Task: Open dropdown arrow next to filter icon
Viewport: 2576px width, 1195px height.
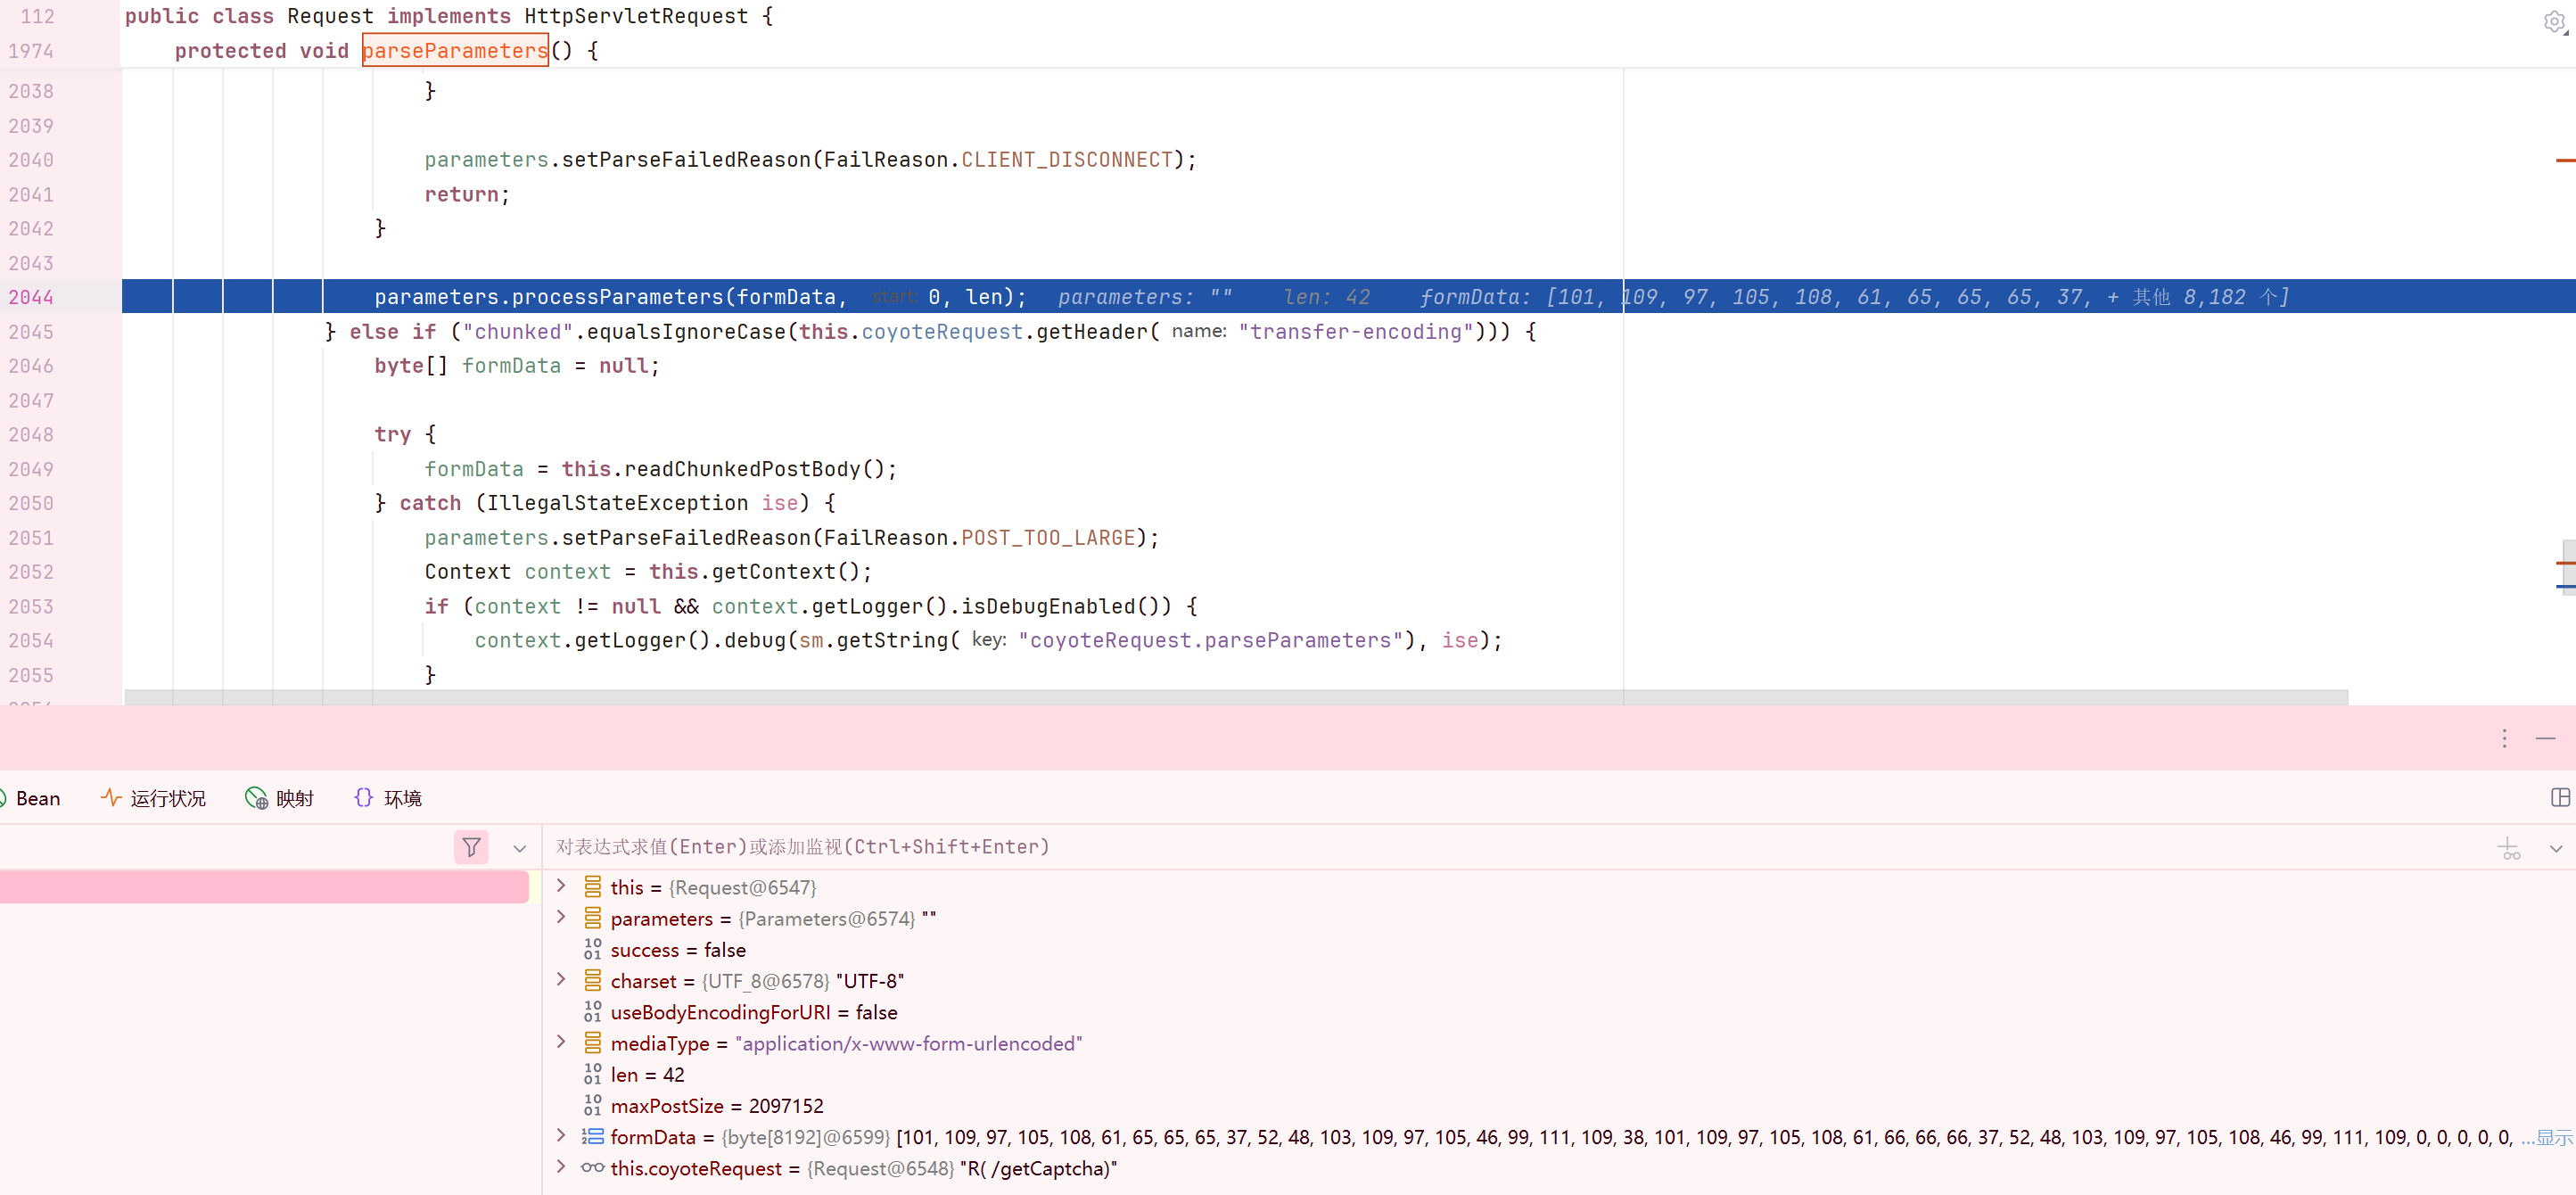Action: coord(519,848)
